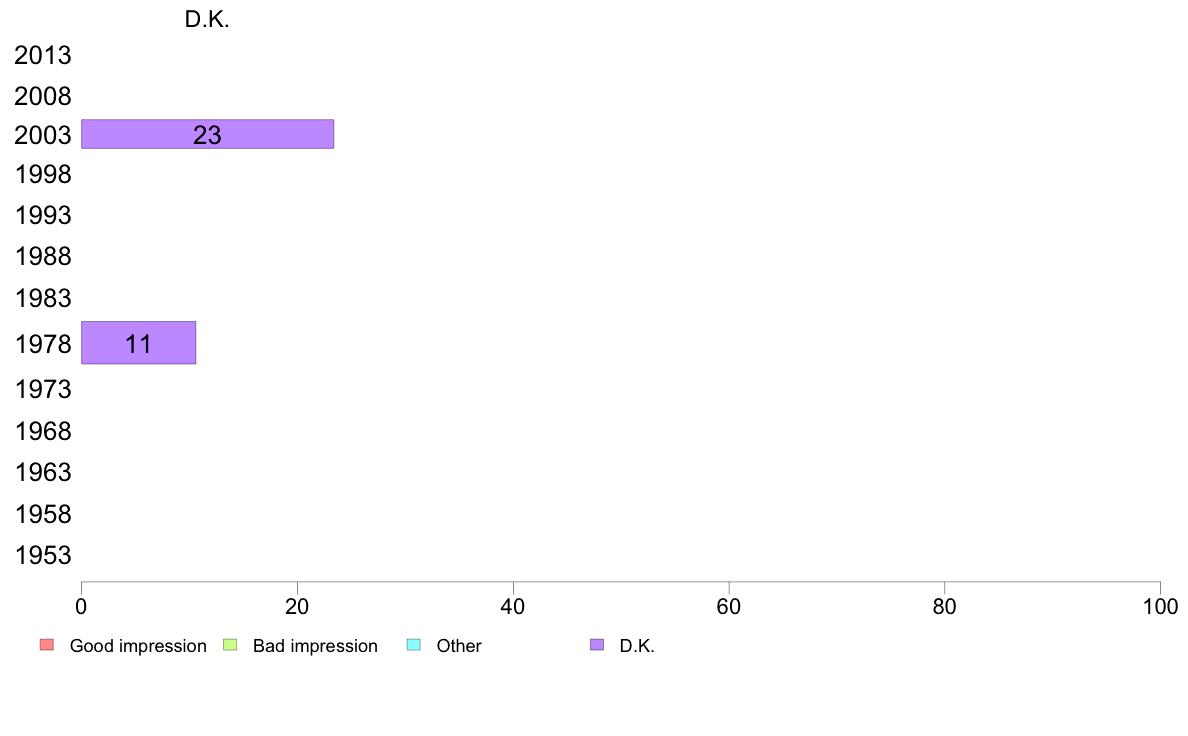The width and height of the screenshot is (1188, 736).
Task: Click the D.K. legend label text
Action: click(637, 646)
